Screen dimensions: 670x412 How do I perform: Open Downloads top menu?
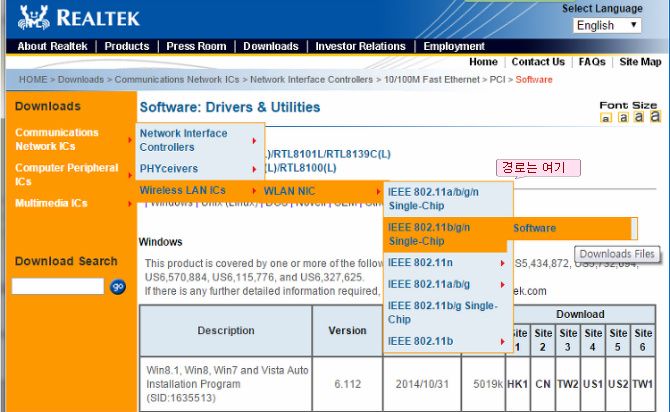point(271,46)
